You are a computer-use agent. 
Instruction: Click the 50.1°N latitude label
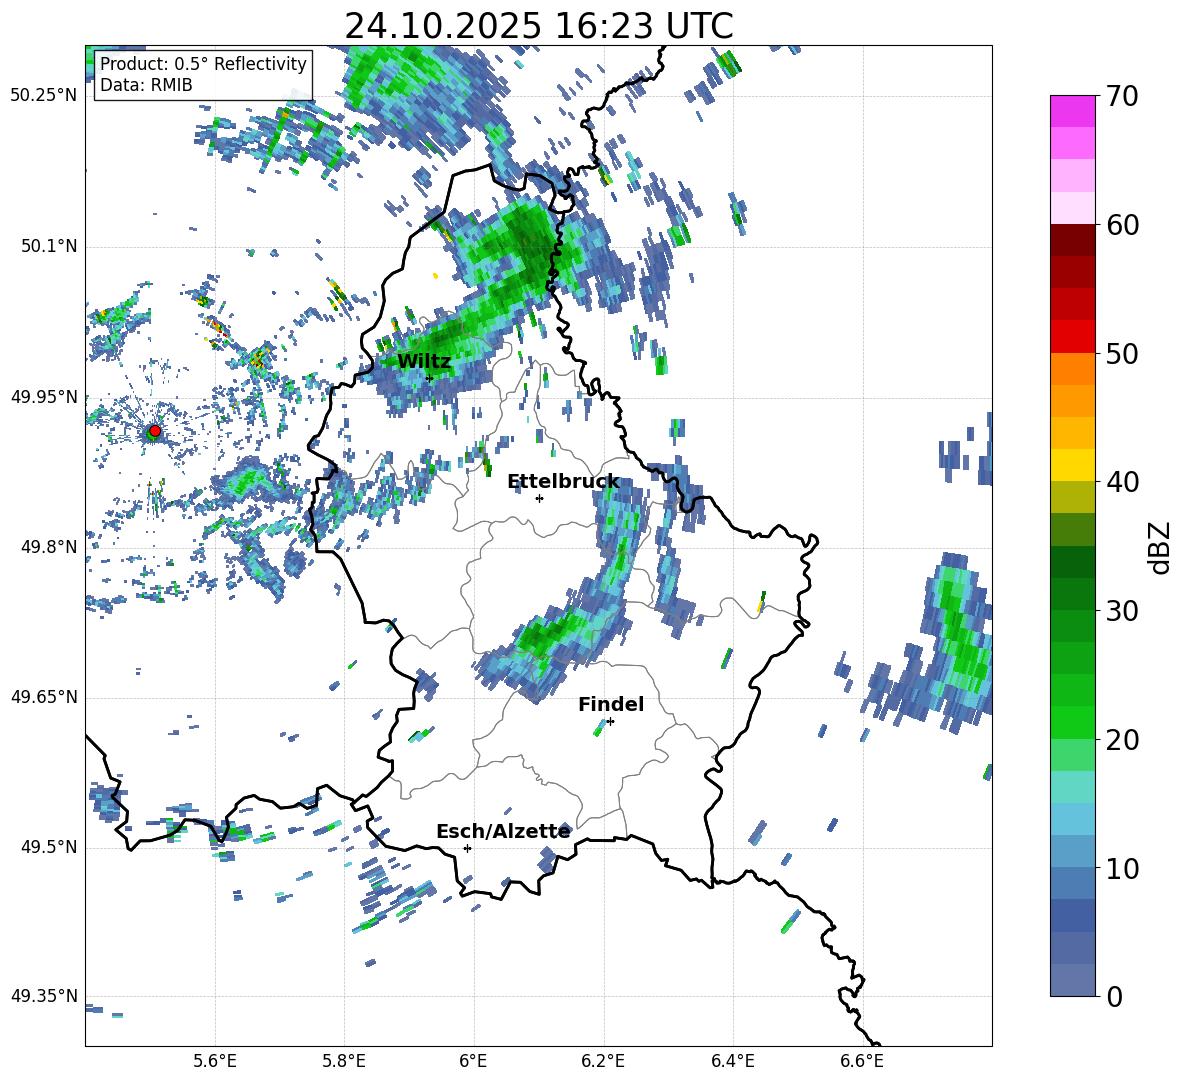(x=48, y=246)
